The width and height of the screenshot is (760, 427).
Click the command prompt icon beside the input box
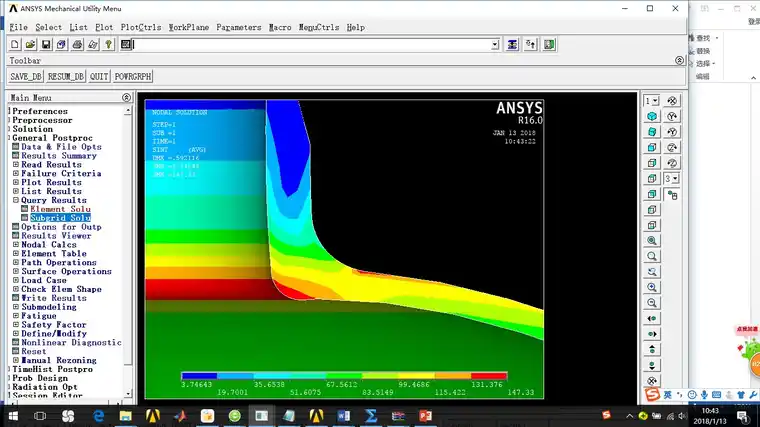(126, 45)
